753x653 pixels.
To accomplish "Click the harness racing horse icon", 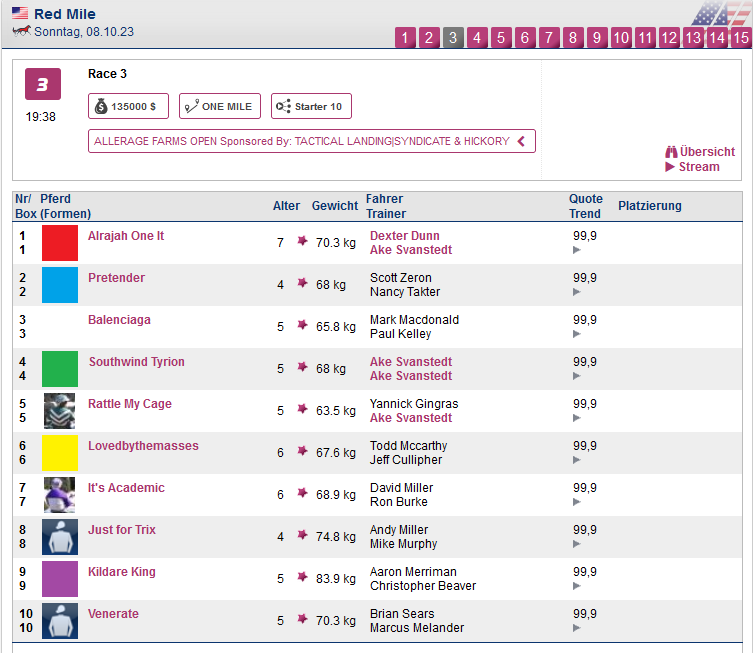I will pyautogui.click(x=22, y=31).
